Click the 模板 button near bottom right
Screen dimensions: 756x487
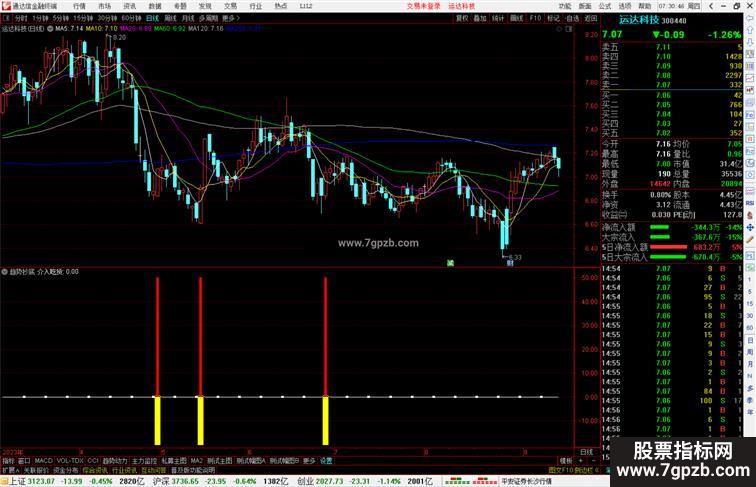(566, 461)
